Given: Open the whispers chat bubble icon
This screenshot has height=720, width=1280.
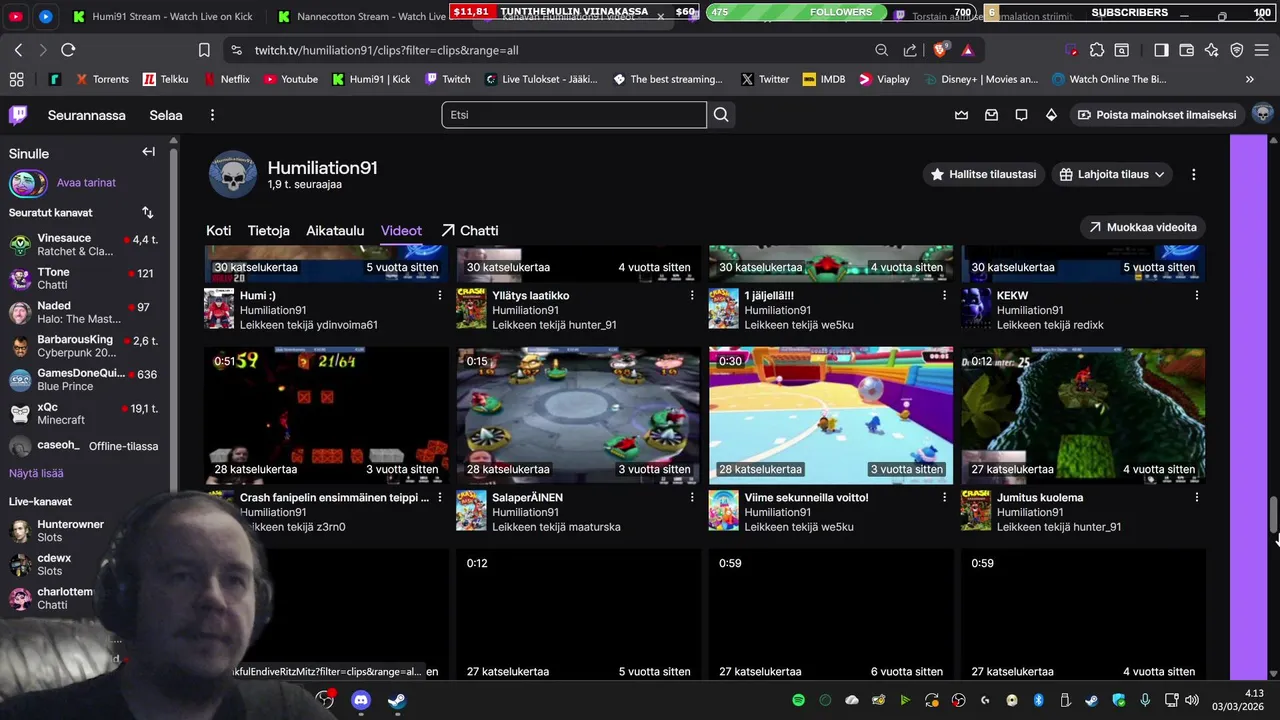Looking at the screenshot, I should coord(1021,115).
